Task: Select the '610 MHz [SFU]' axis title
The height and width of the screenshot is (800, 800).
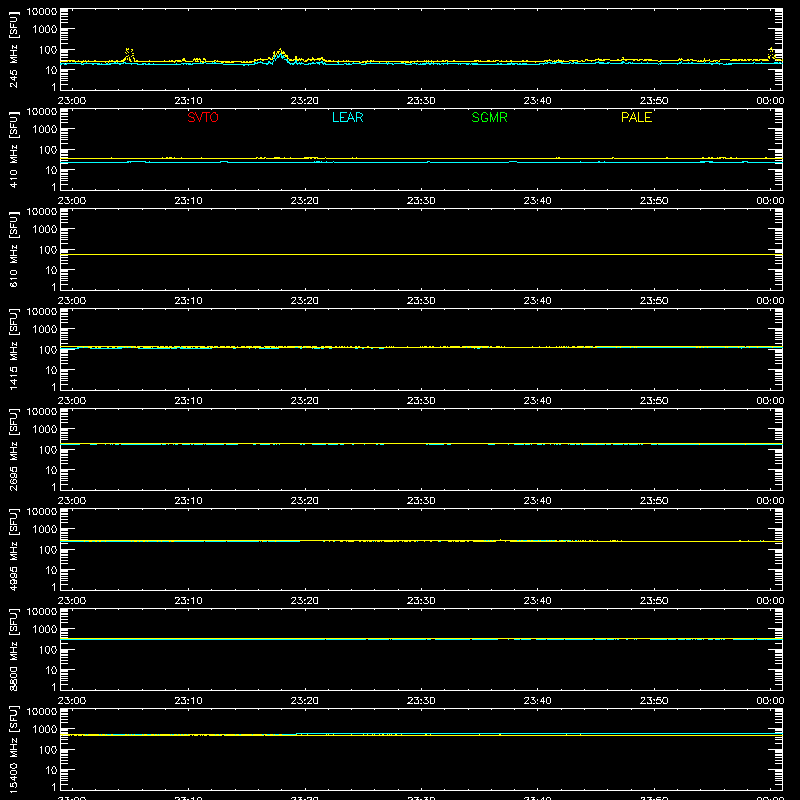Action: (x=13, y=249)
